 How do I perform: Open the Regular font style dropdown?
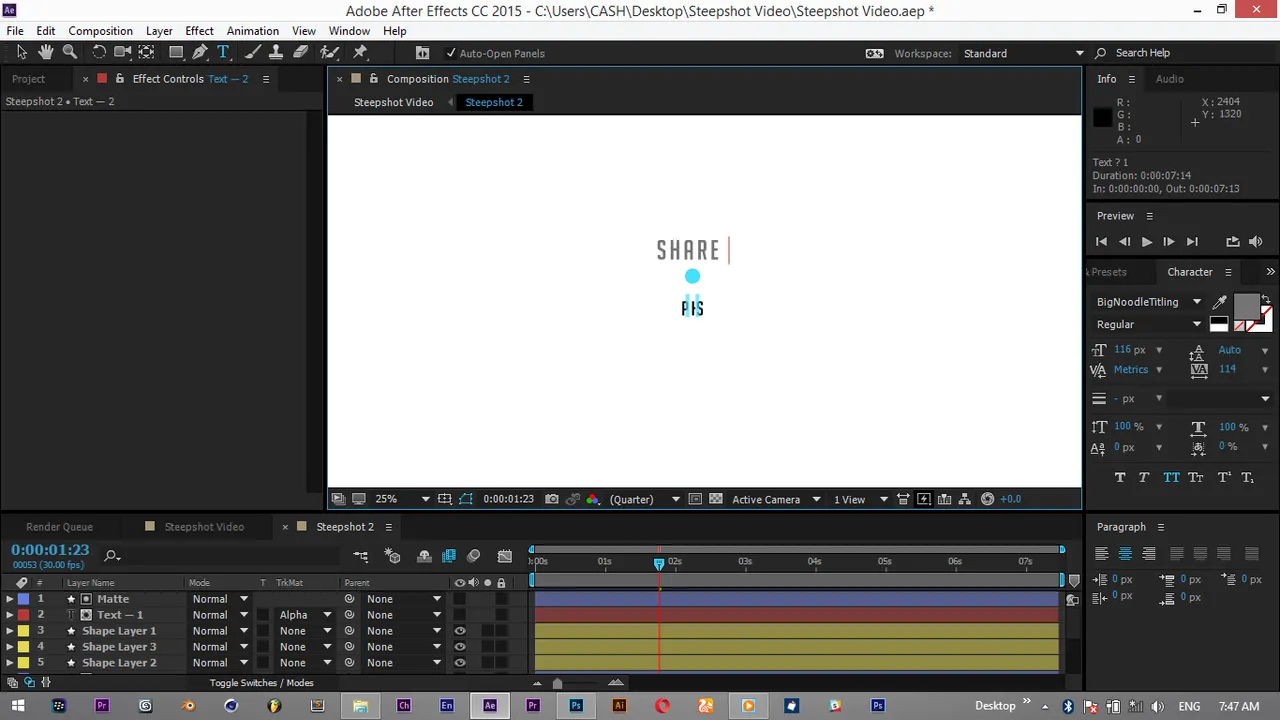1148,324
